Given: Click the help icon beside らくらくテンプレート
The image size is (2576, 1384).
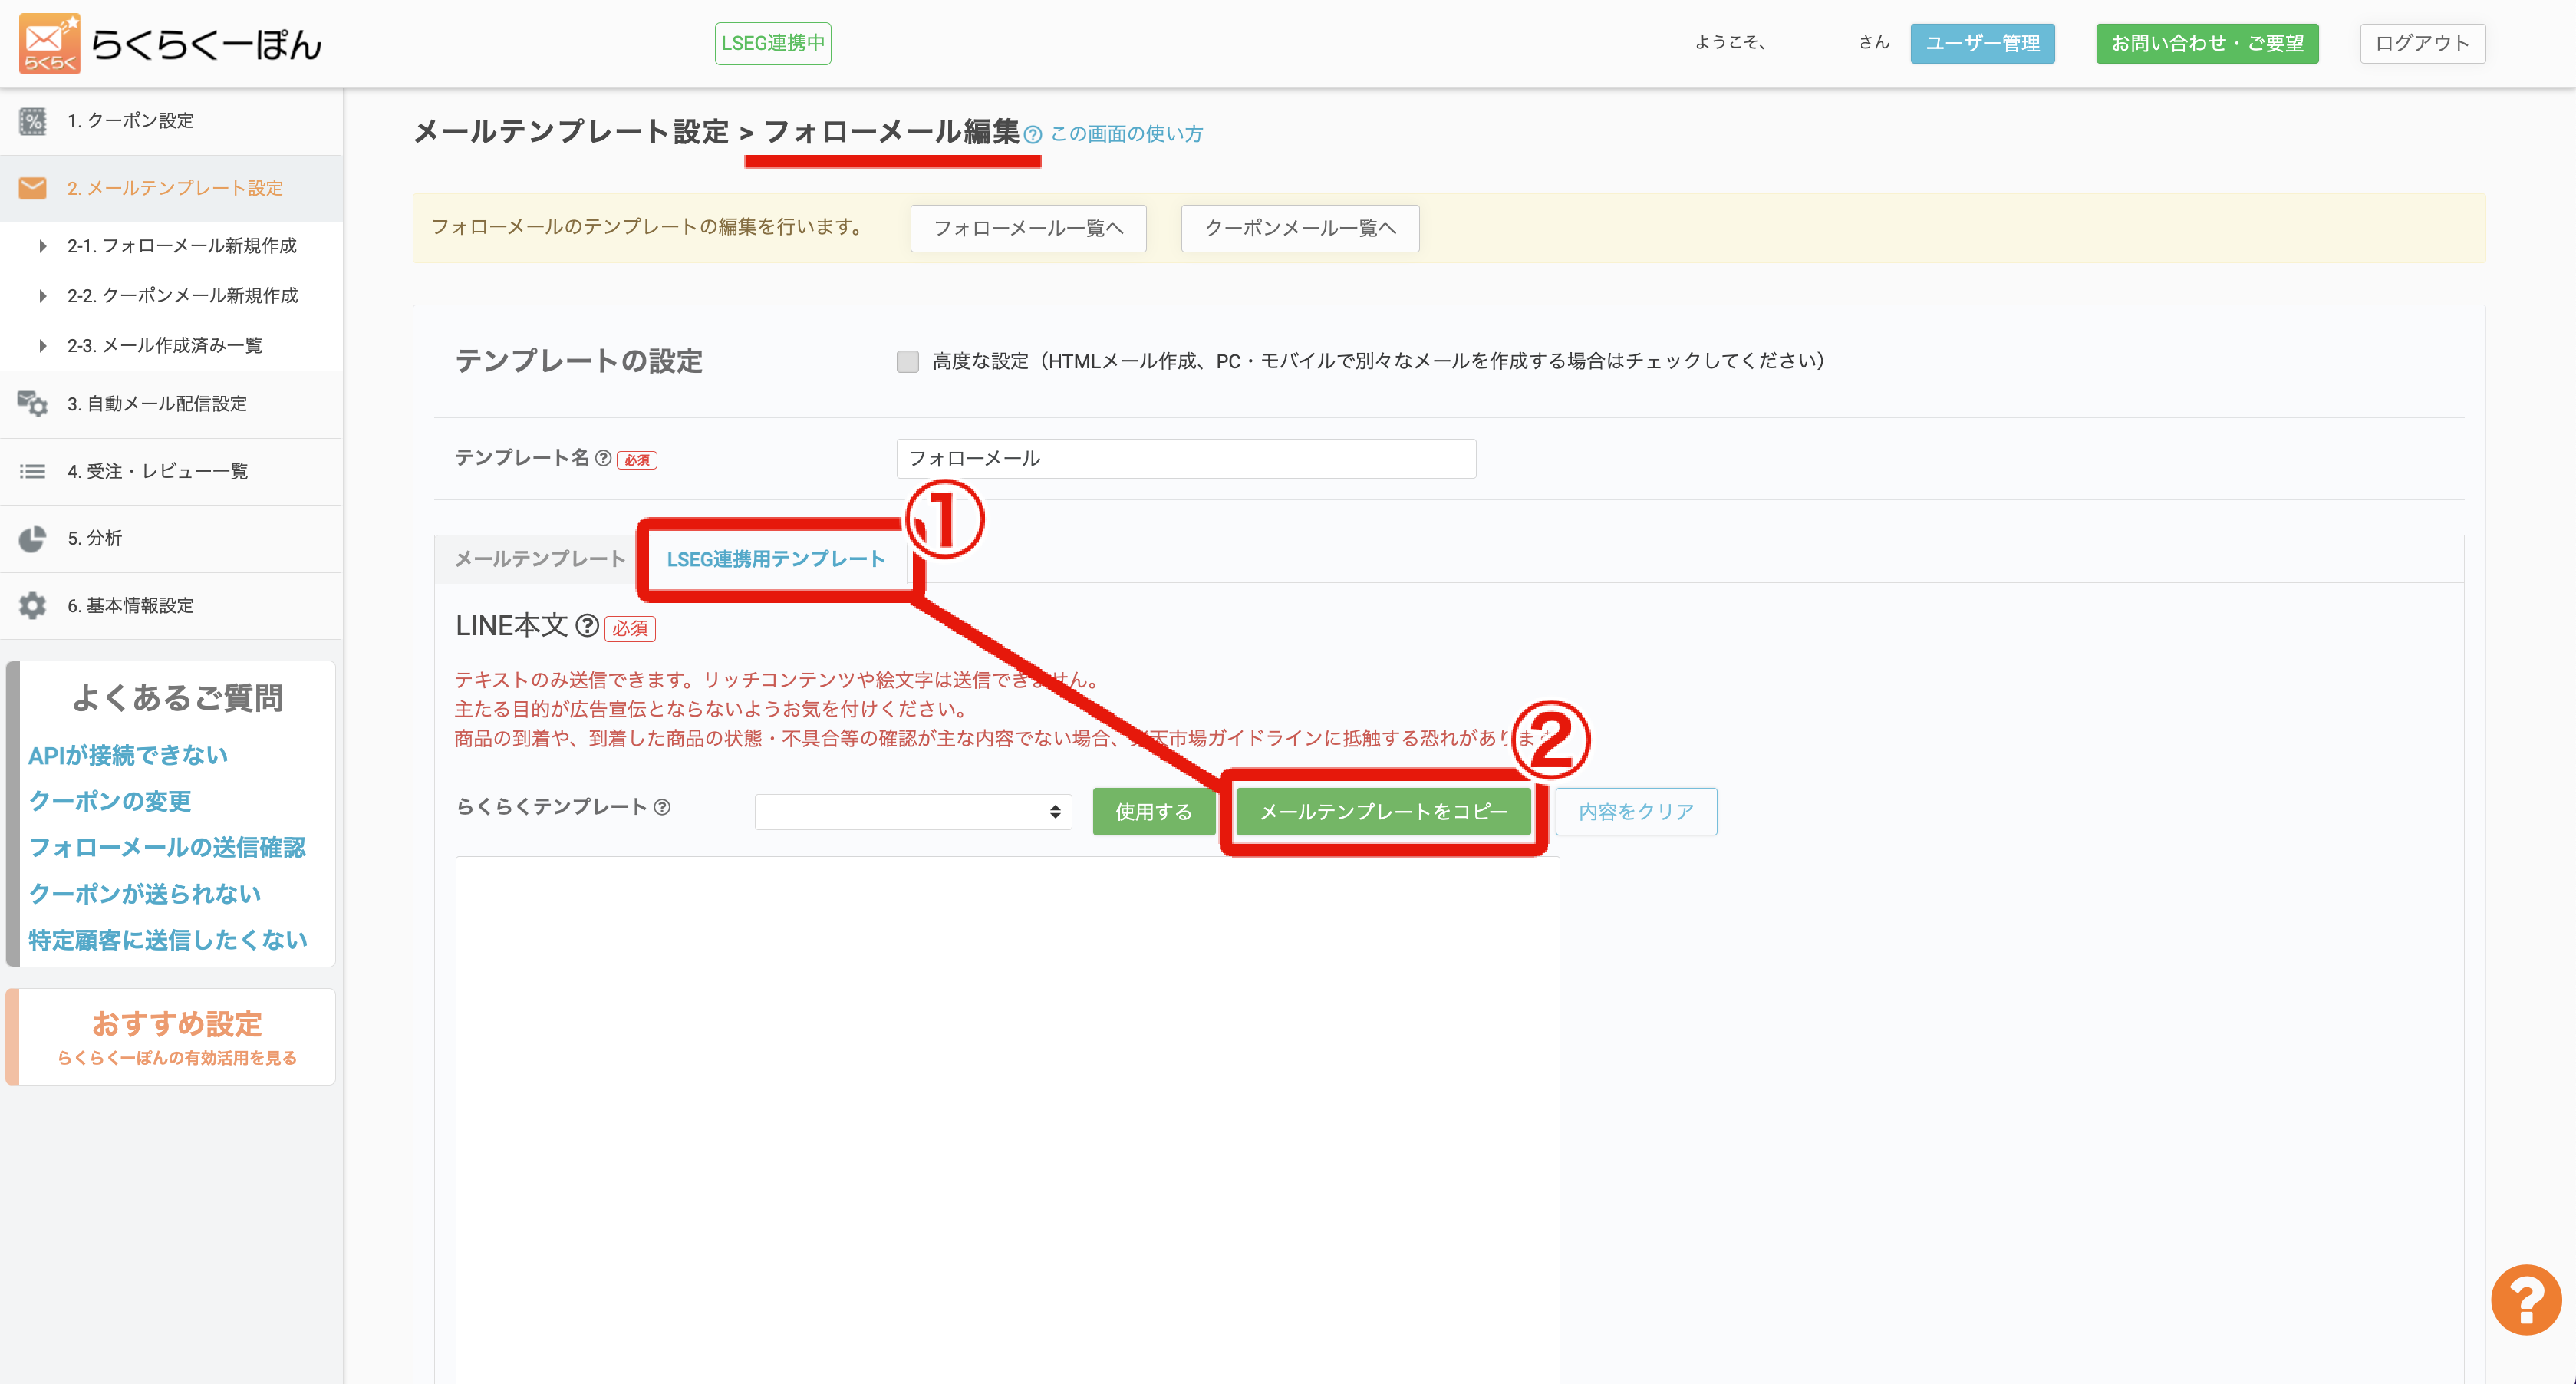Looking at the screenshot, I should [x=662, y=807].
